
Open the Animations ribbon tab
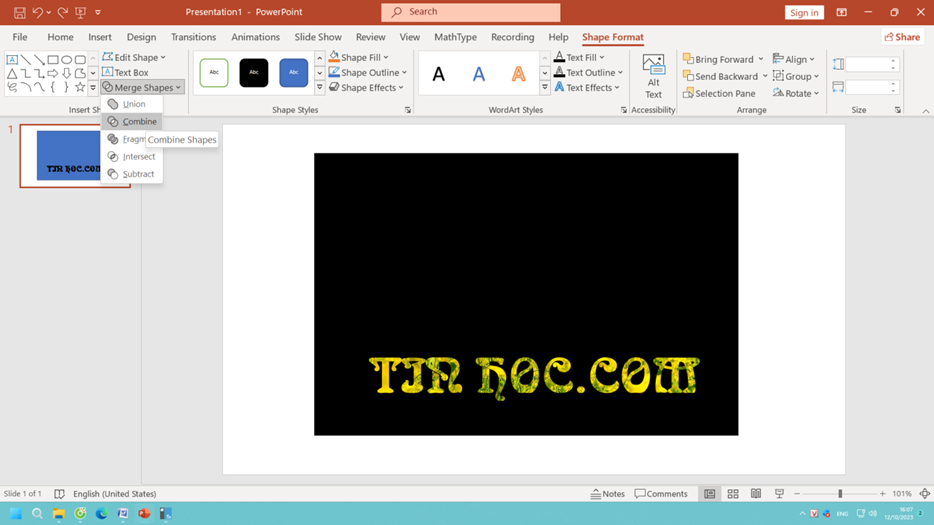[x=255, y=37]
